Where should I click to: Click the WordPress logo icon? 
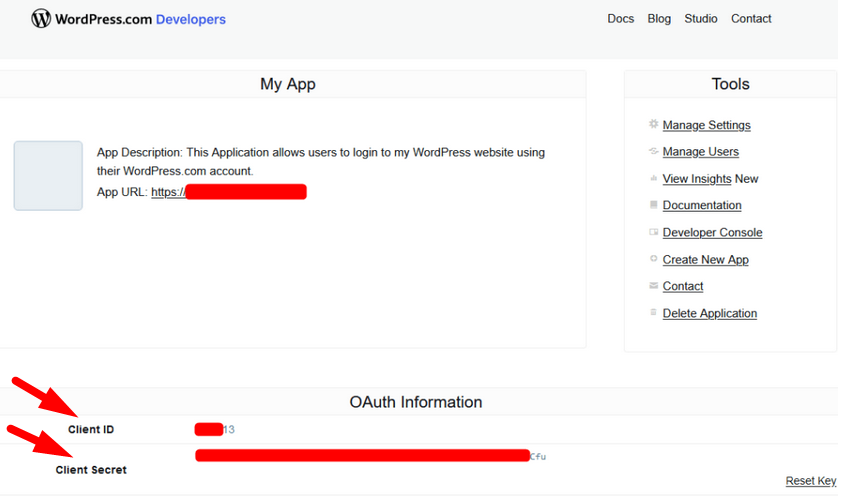click(41, 19)
